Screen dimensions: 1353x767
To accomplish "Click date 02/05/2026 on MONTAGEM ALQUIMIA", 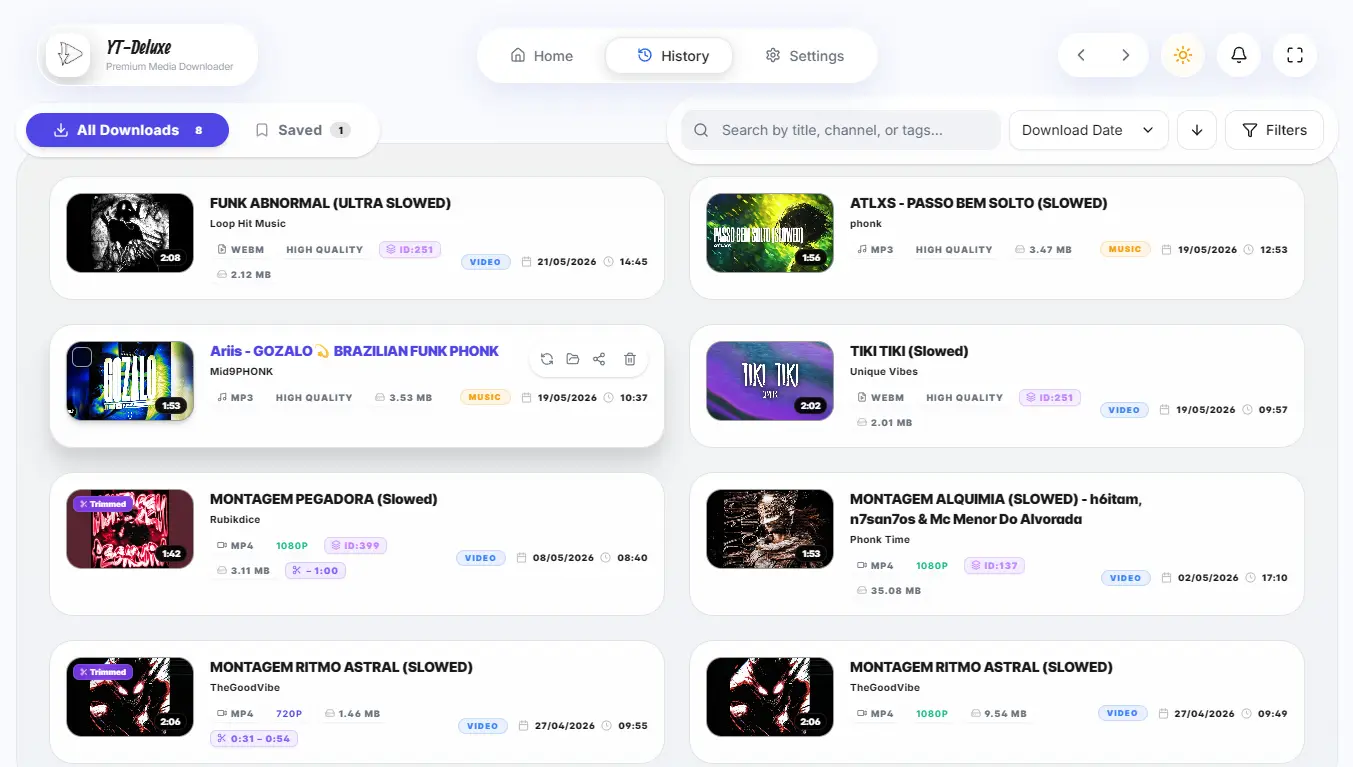I will pyautogui.click(x=1208, y=578).
